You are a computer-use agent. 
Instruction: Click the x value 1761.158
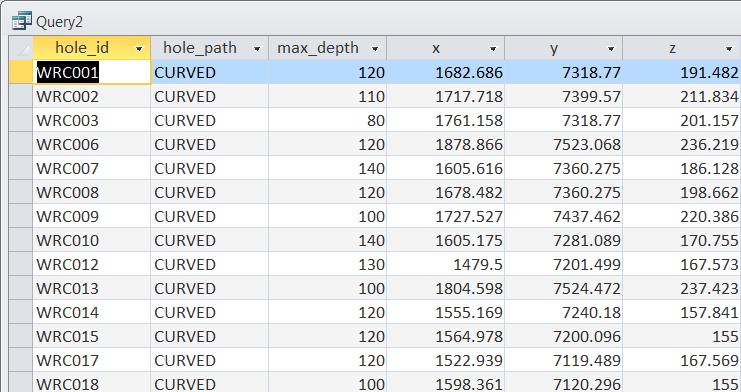pos(446,121)
